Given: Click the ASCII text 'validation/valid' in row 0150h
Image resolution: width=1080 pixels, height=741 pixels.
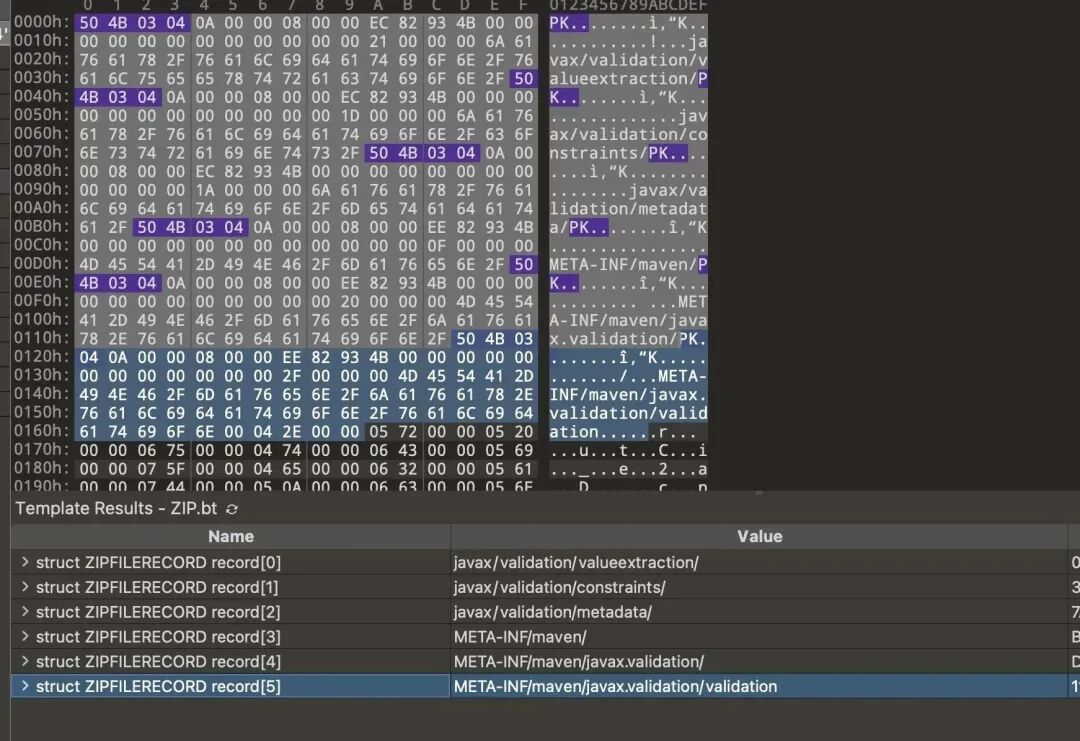Looking at the screenshot, I should tap(628, 413).
